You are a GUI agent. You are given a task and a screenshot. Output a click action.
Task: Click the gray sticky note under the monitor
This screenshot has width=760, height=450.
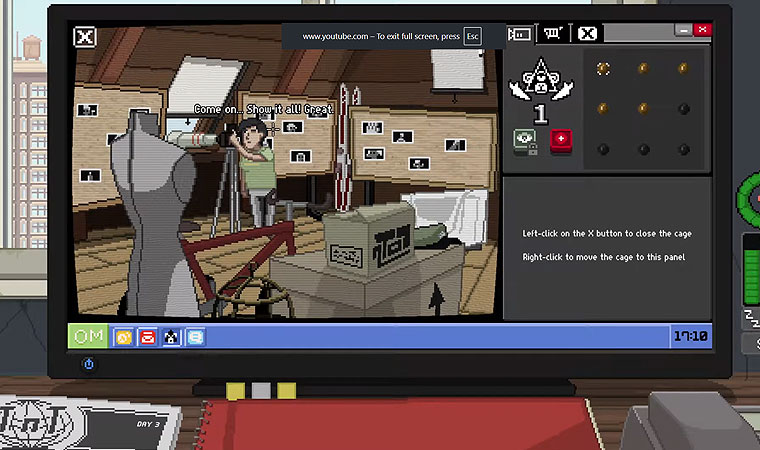point(261,390)
